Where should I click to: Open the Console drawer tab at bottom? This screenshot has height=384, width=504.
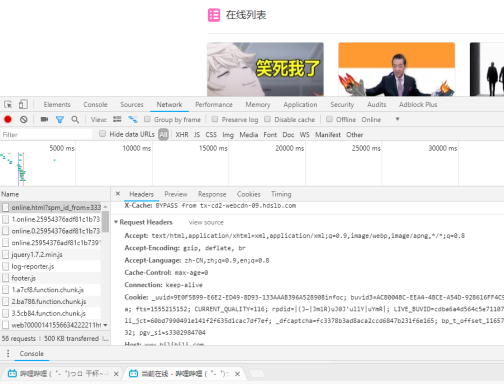click(x=32, y=353)
